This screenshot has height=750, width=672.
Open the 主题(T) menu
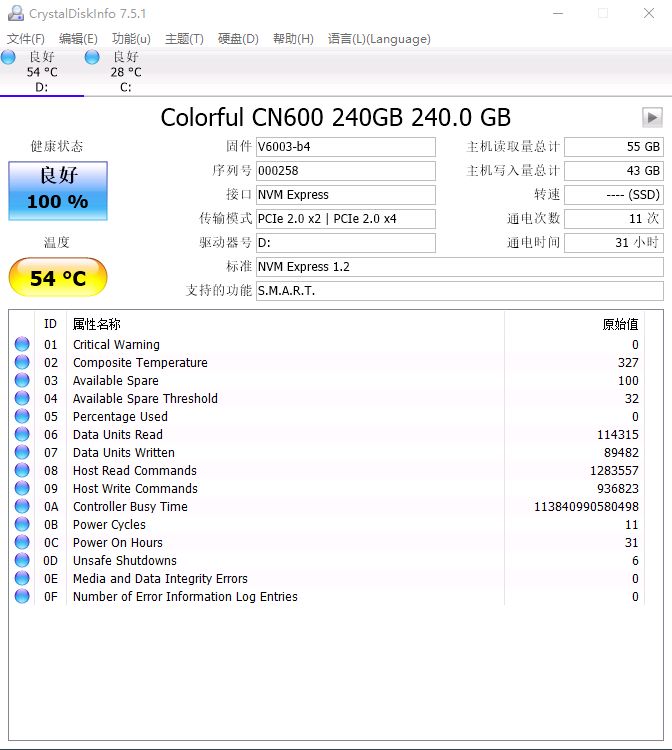(184, 39)
